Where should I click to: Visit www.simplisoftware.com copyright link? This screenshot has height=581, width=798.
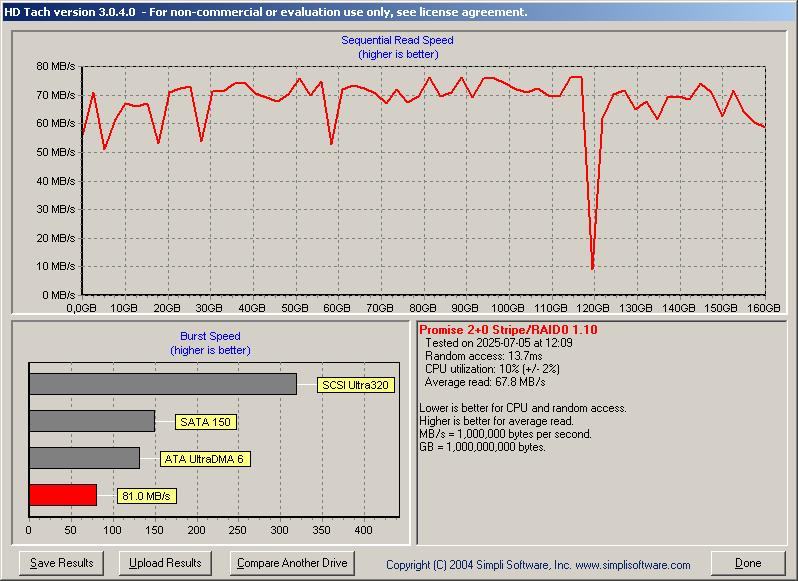tap(633, 565)
